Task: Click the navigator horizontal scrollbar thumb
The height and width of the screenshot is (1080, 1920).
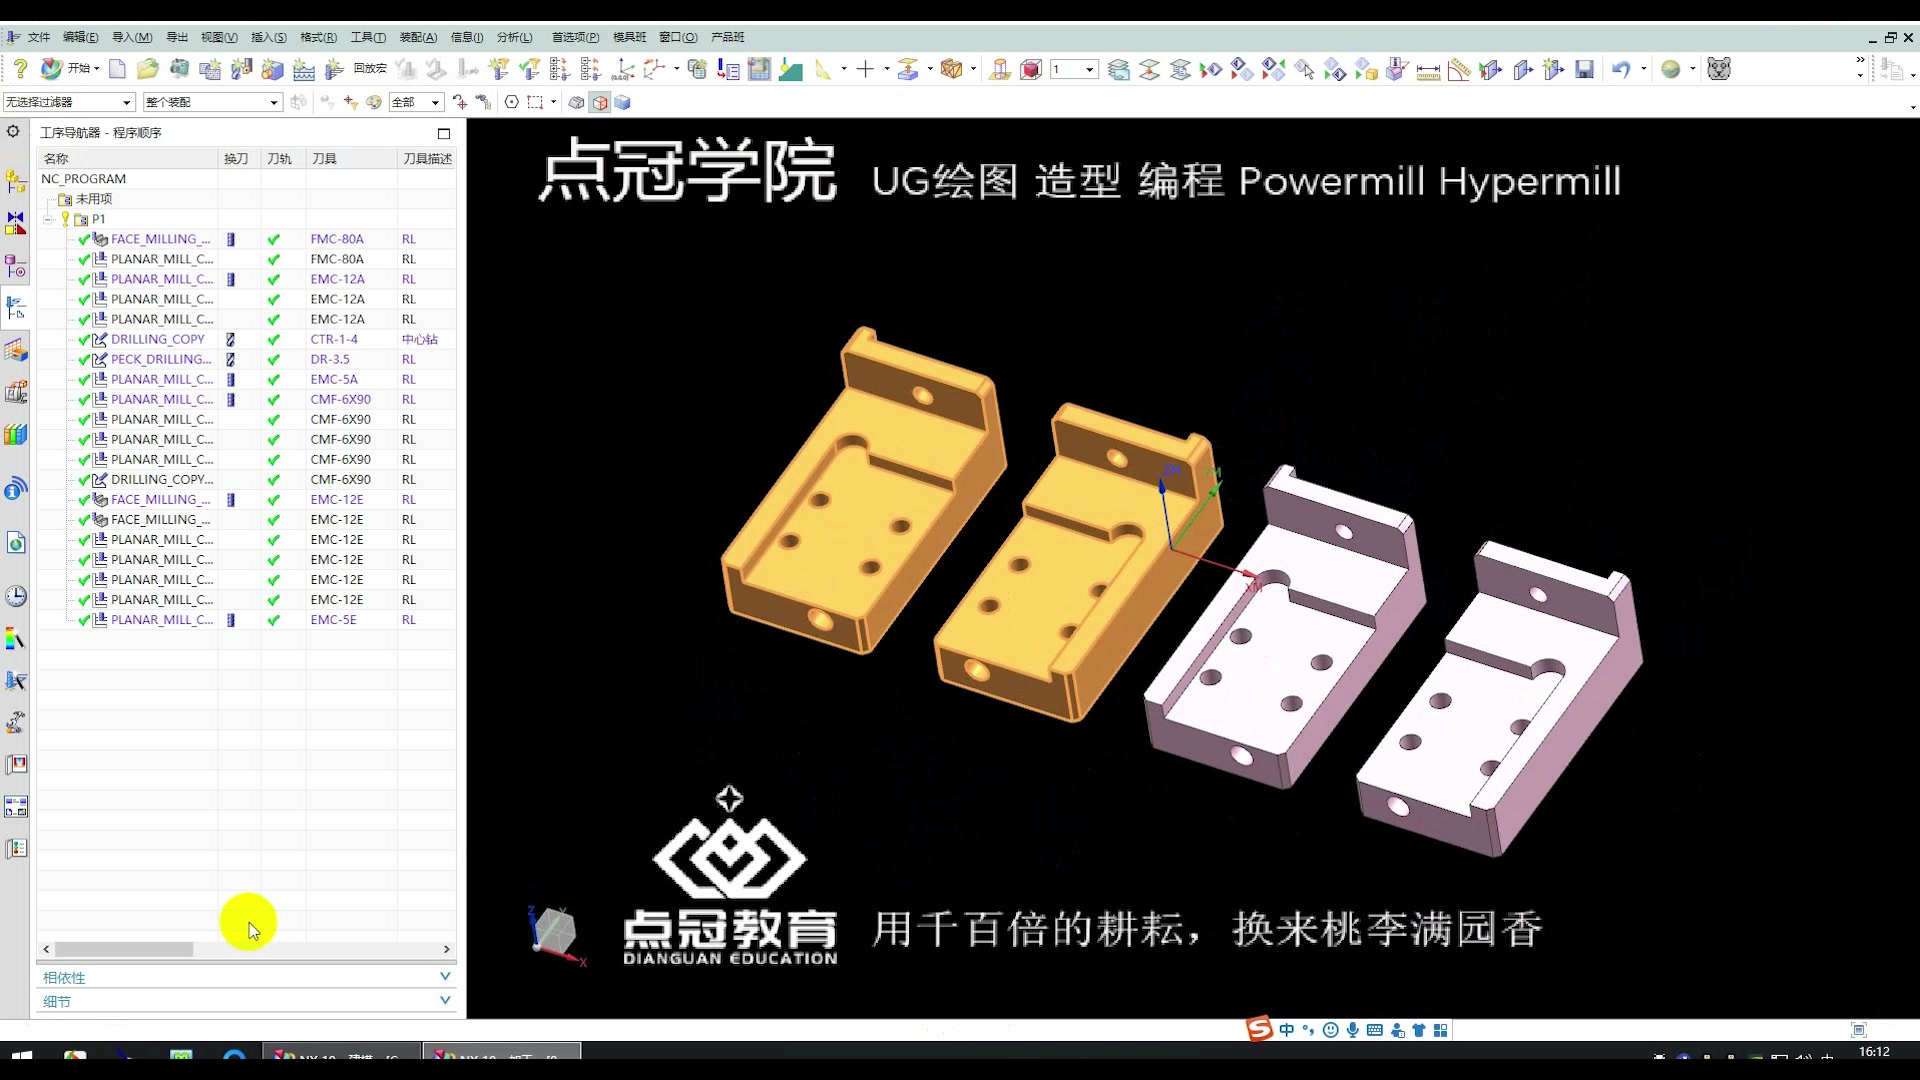Action: tap(124, 949)
